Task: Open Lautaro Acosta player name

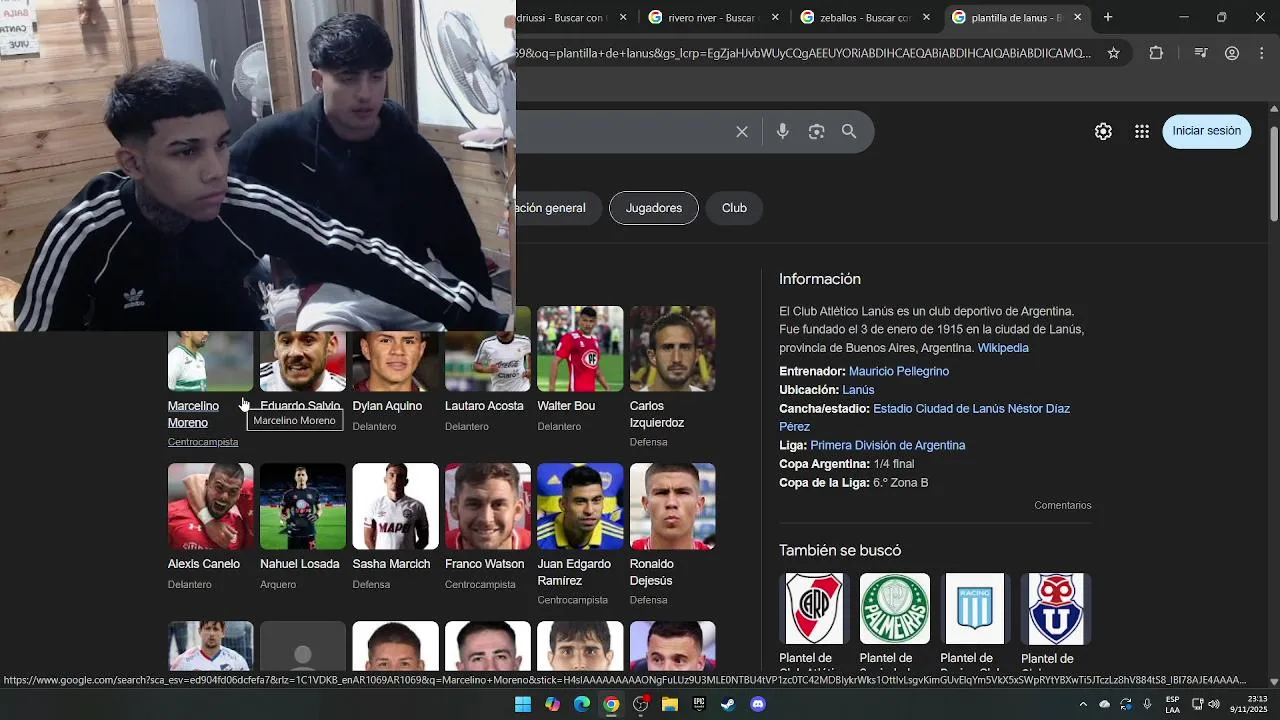Action: point(484,406)
